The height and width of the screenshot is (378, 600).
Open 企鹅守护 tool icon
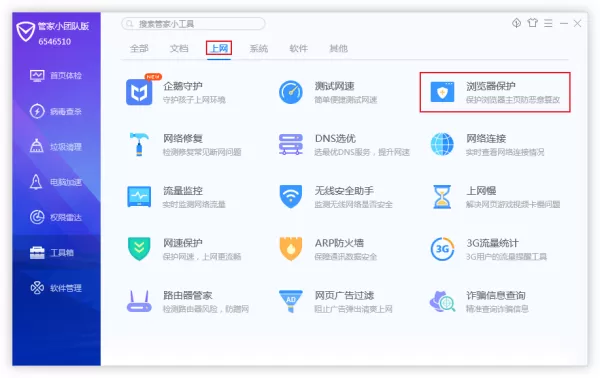(139, 92)
